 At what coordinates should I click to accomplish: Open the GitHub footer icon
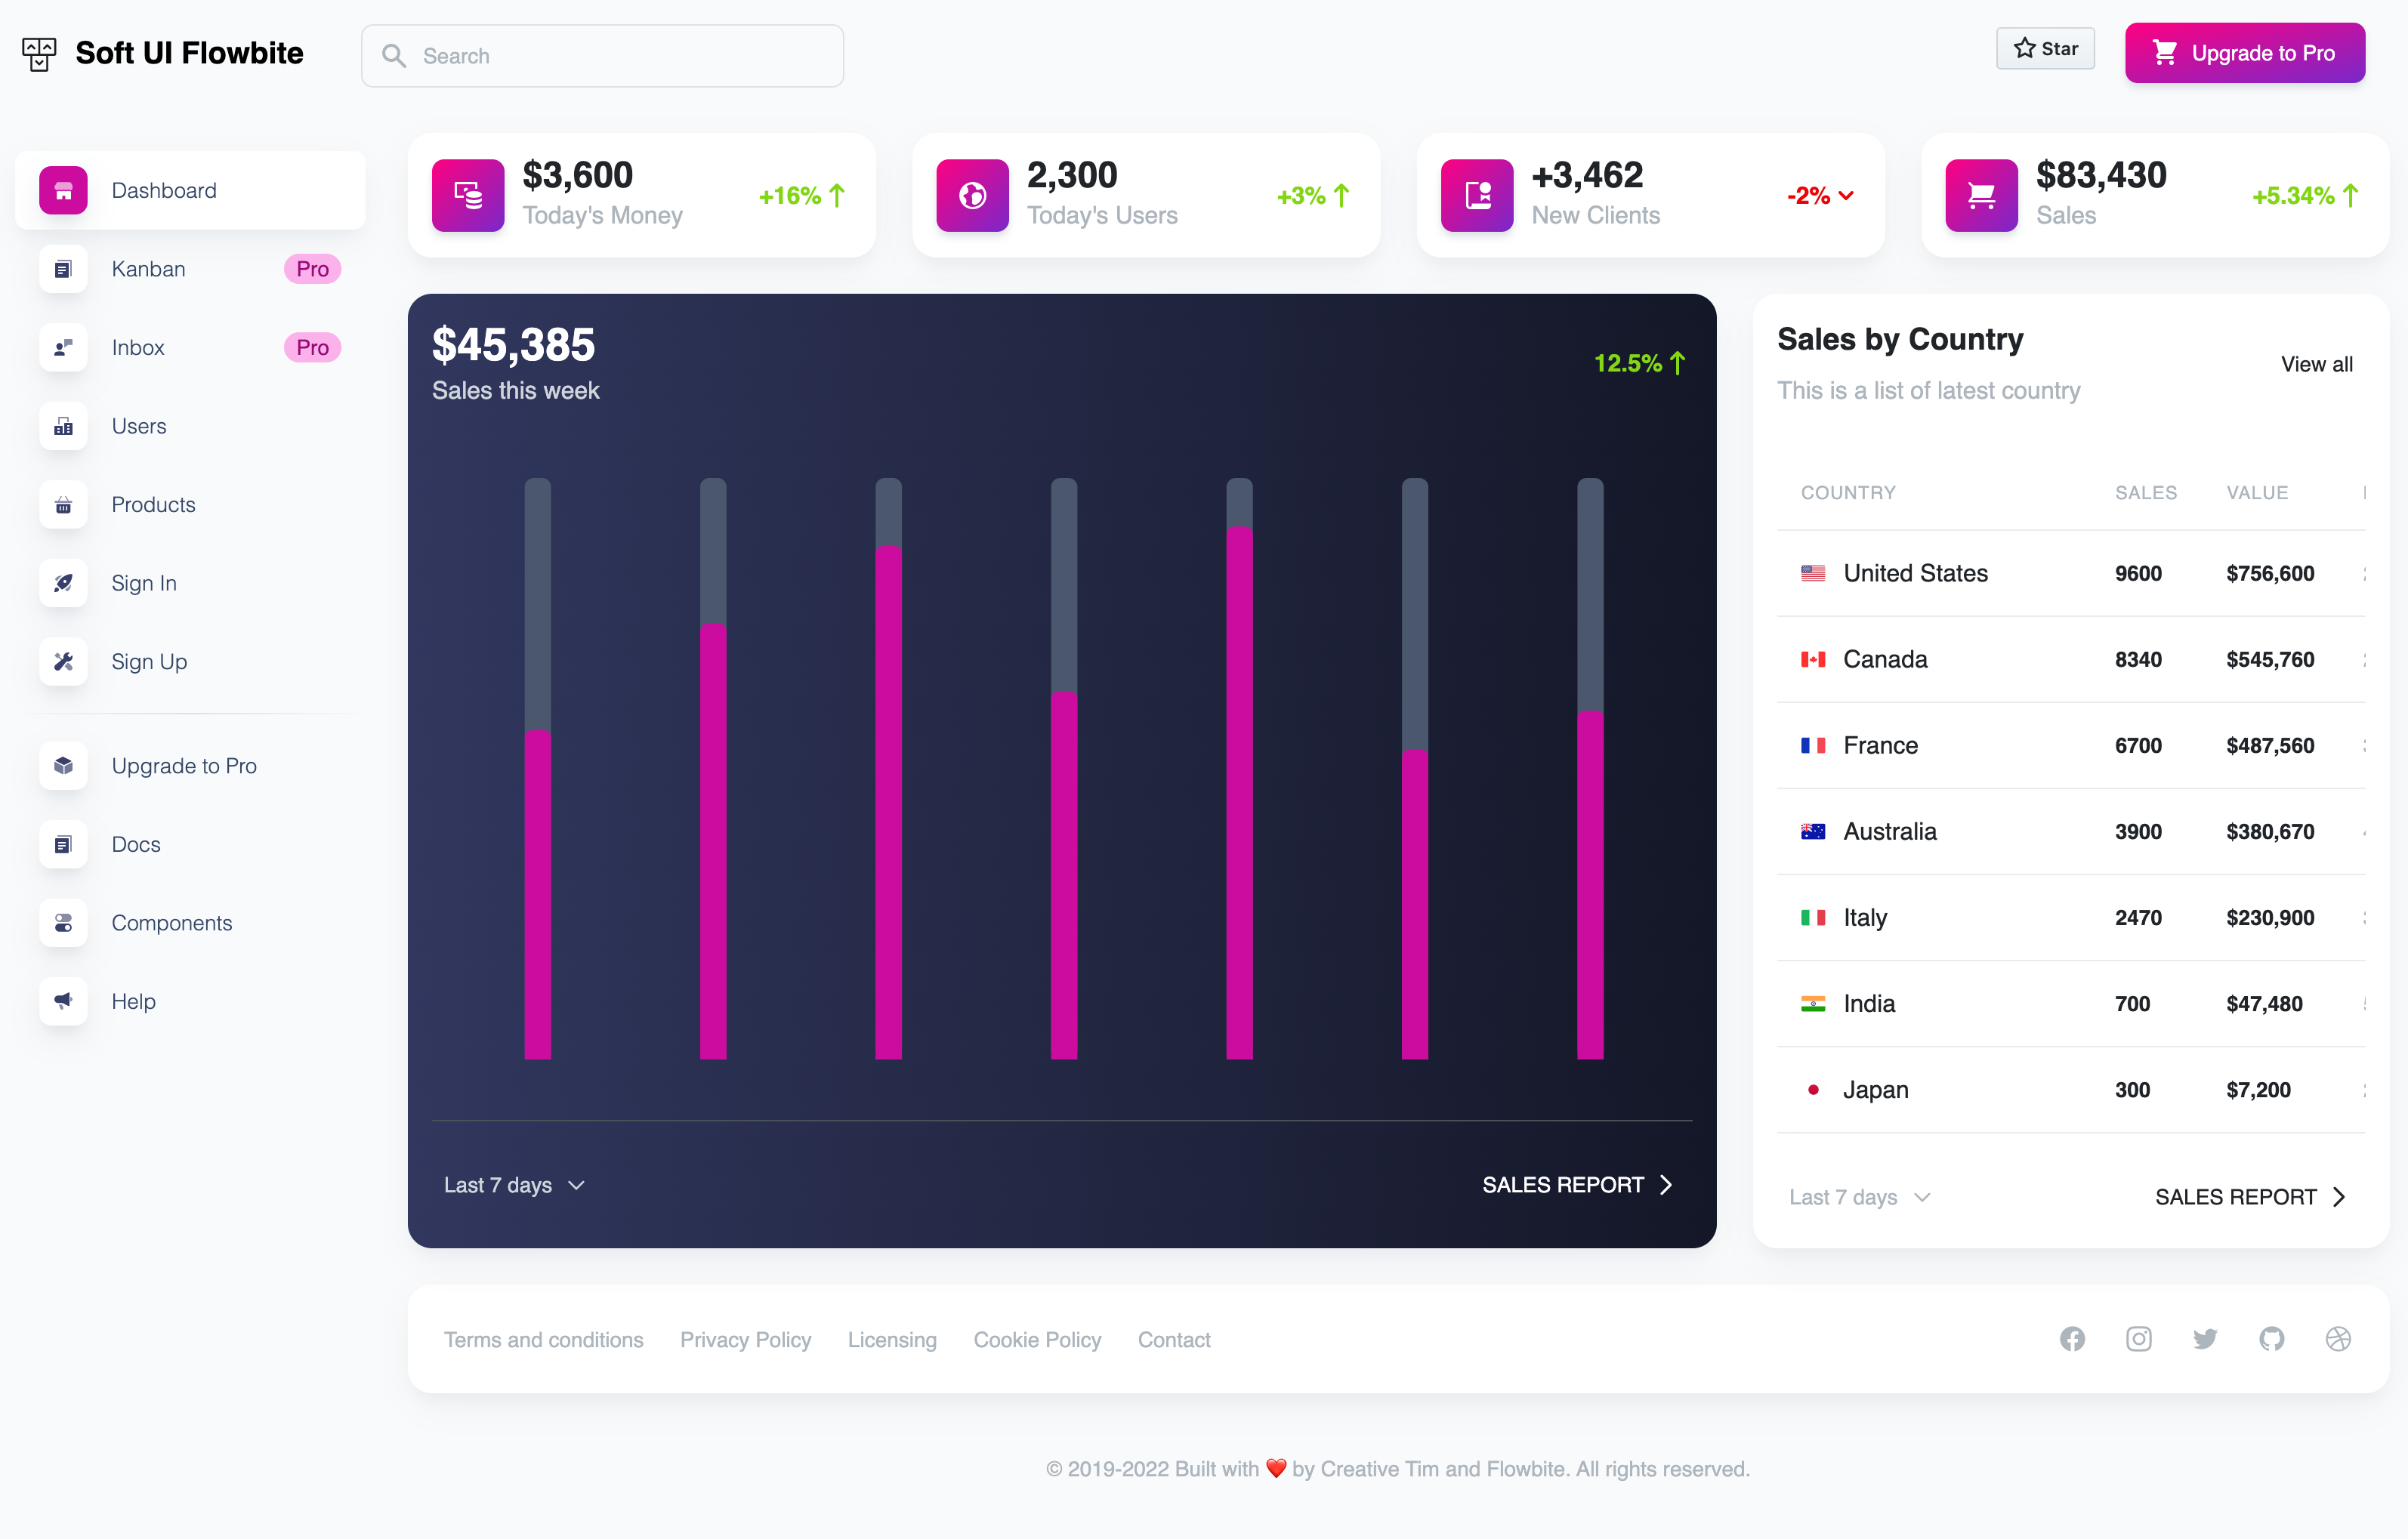(2271, 1339)
